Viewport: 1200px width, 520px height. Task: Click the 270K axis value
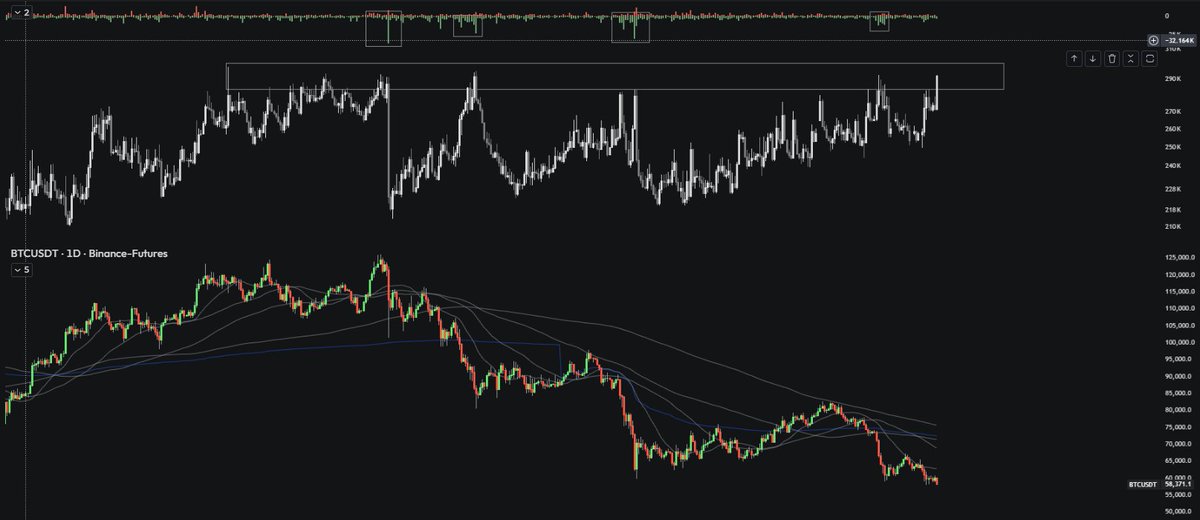[x=1173, y=111]
